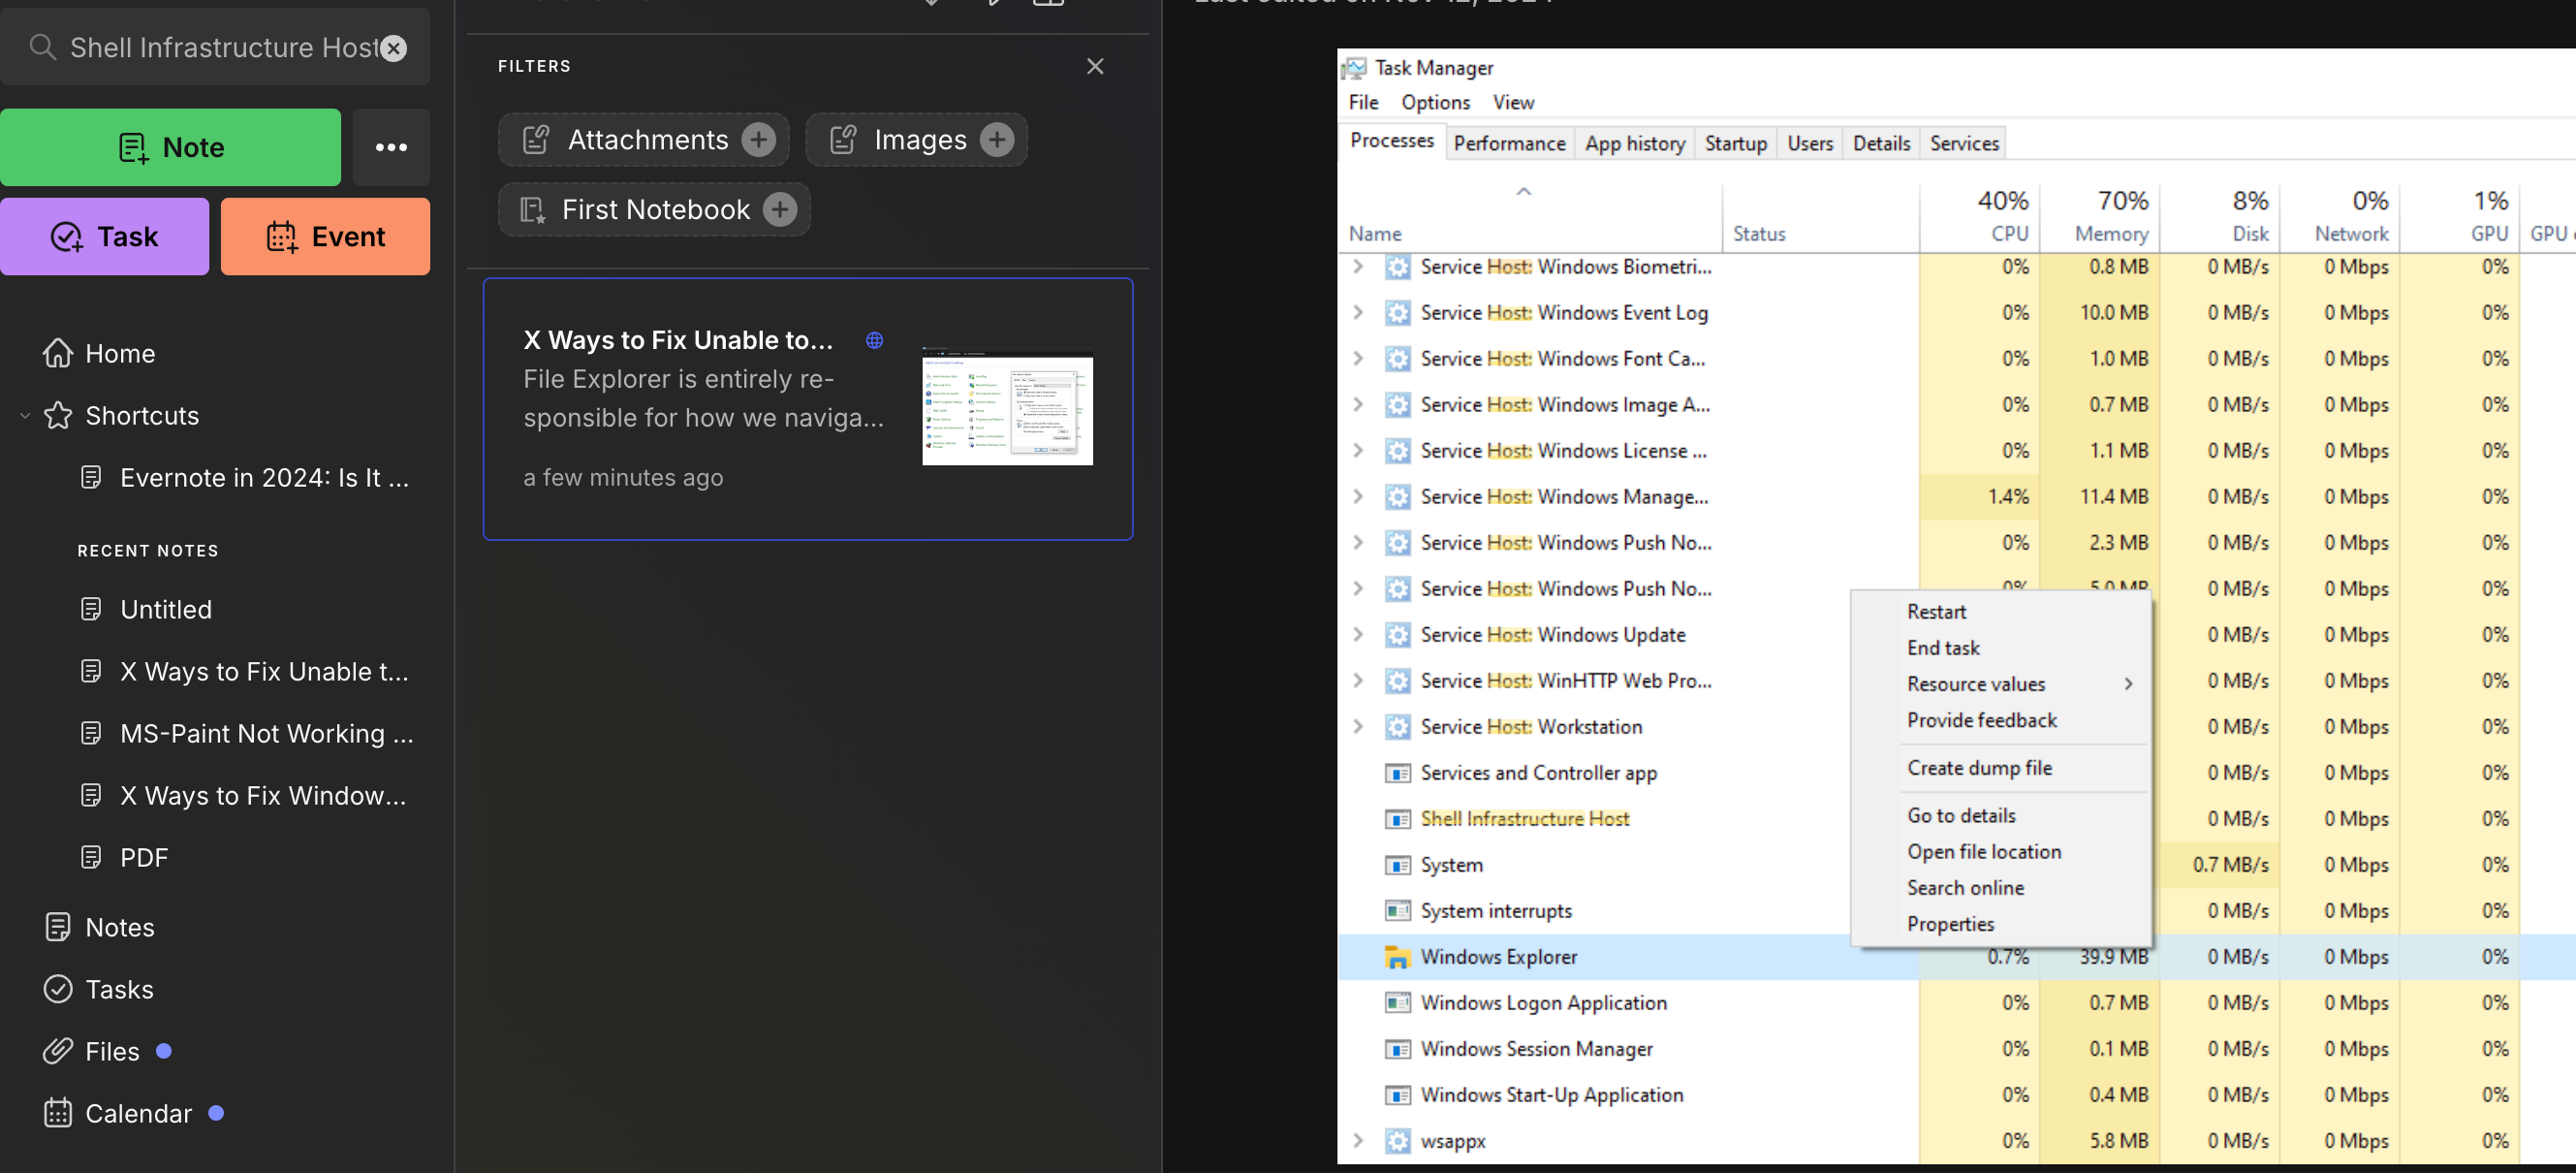
Task: Open the Files section with paperclip icon
Action: click(111, 1050)
